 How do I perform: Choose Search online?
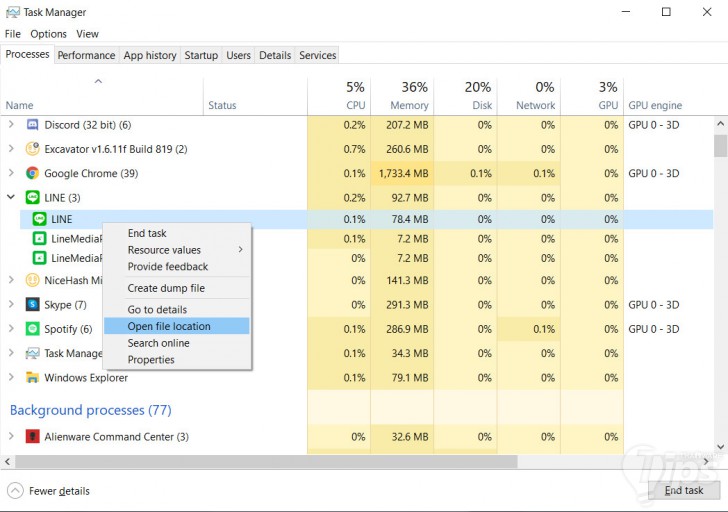coord(177,343)
